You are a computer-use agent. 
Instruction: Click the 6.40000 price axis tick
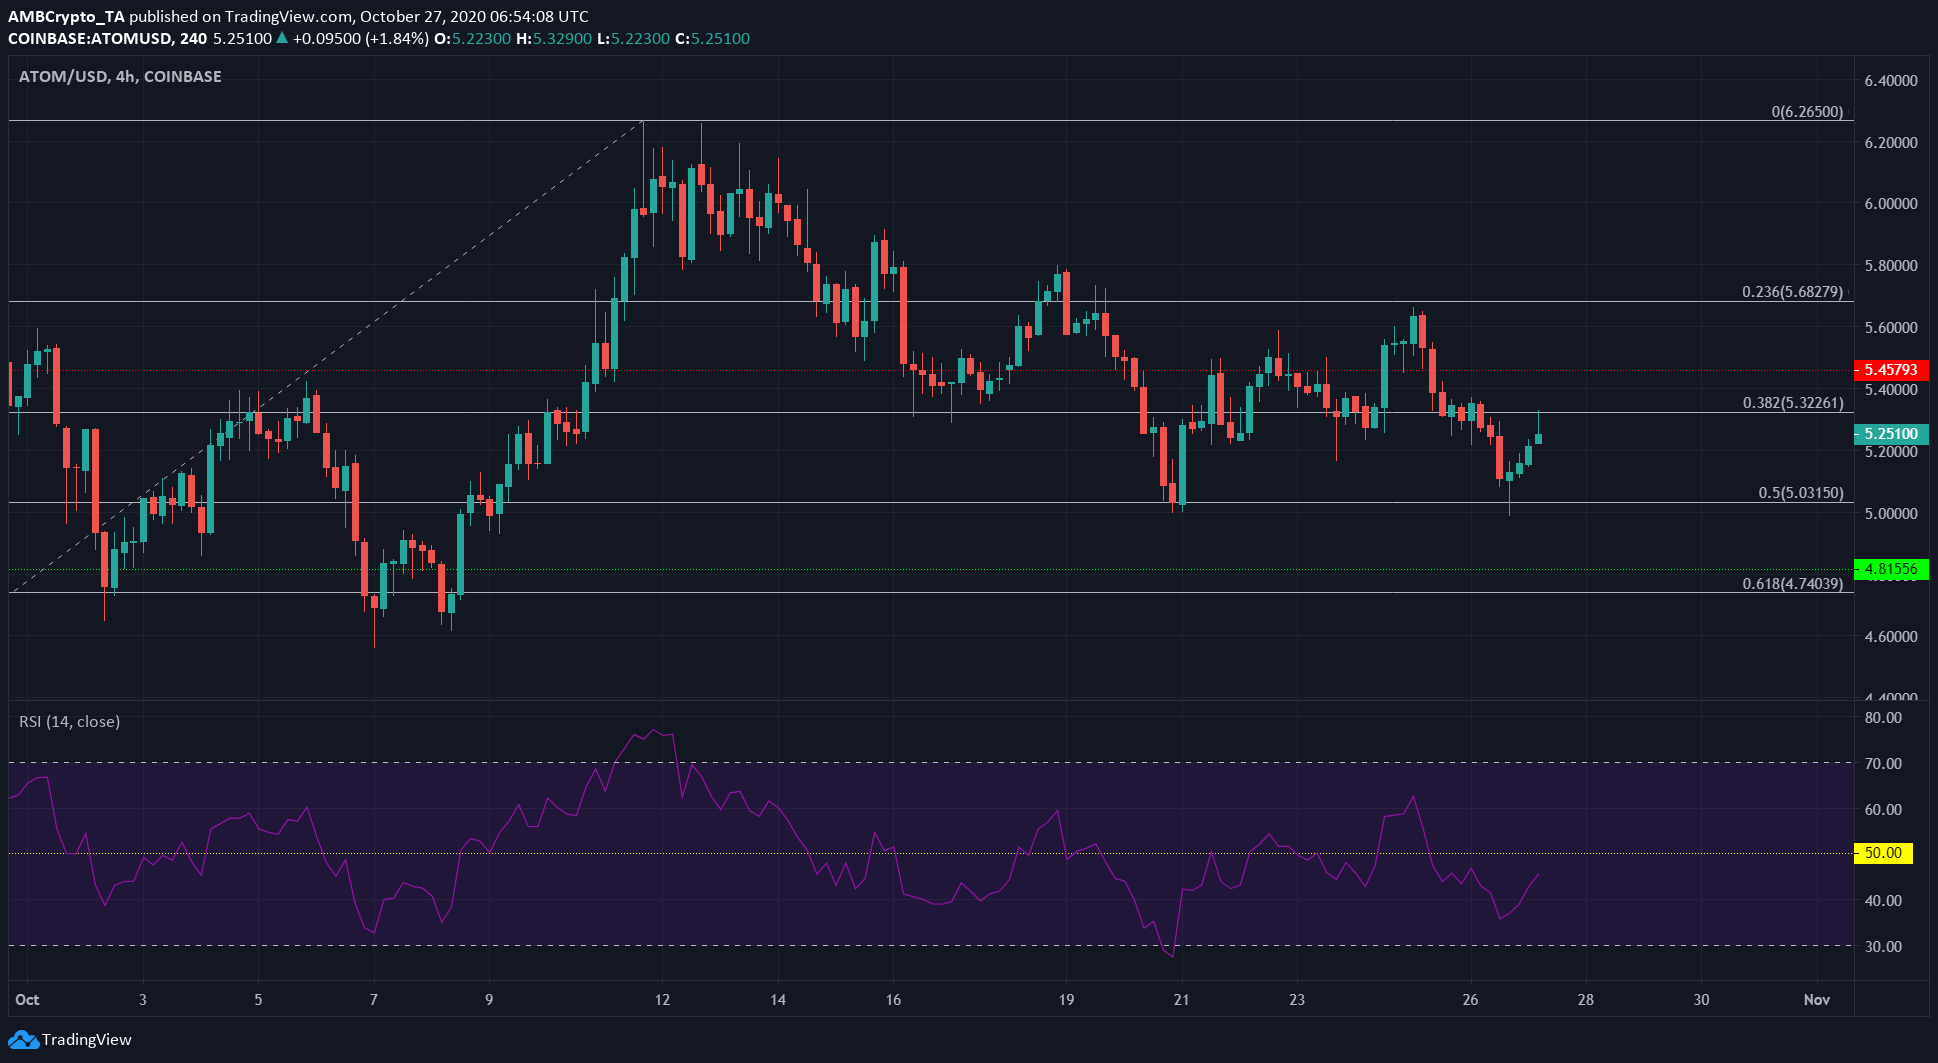1891,80
